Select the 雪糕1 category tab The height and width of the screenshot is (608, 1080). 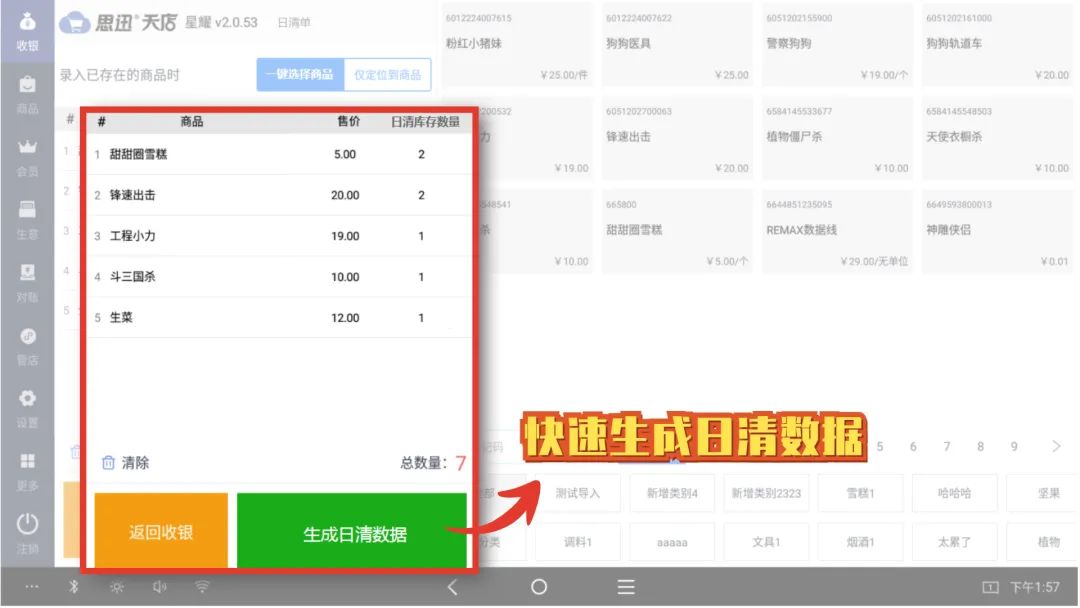(859, 493)
